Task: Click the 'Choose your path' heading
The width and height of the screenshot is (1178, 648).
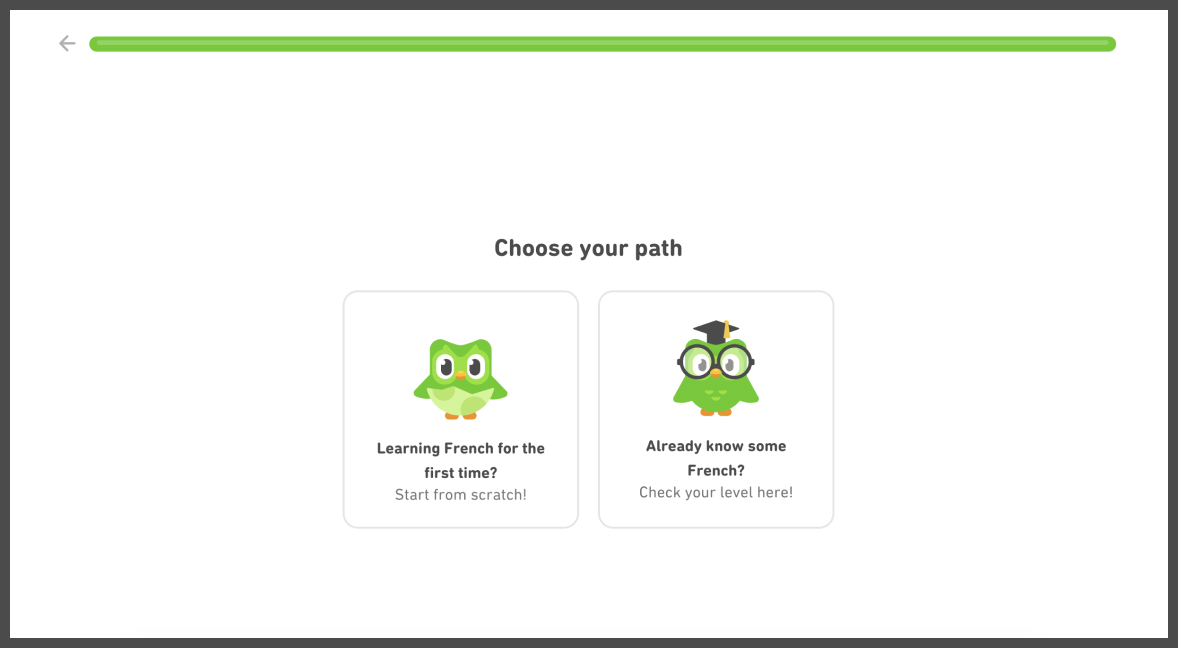Action: coord(588,248)
